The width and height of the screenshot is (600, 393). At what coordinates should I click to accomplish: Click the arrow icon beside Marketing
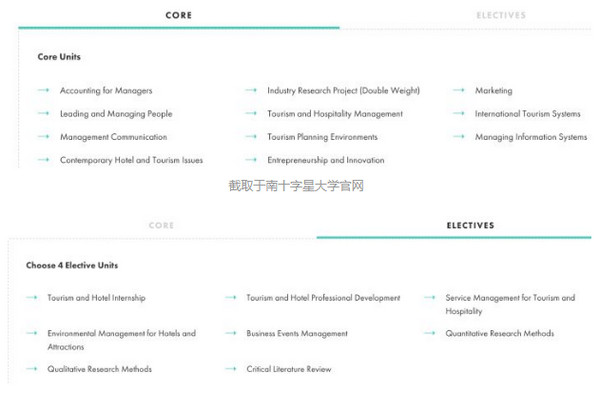[458, 90]
